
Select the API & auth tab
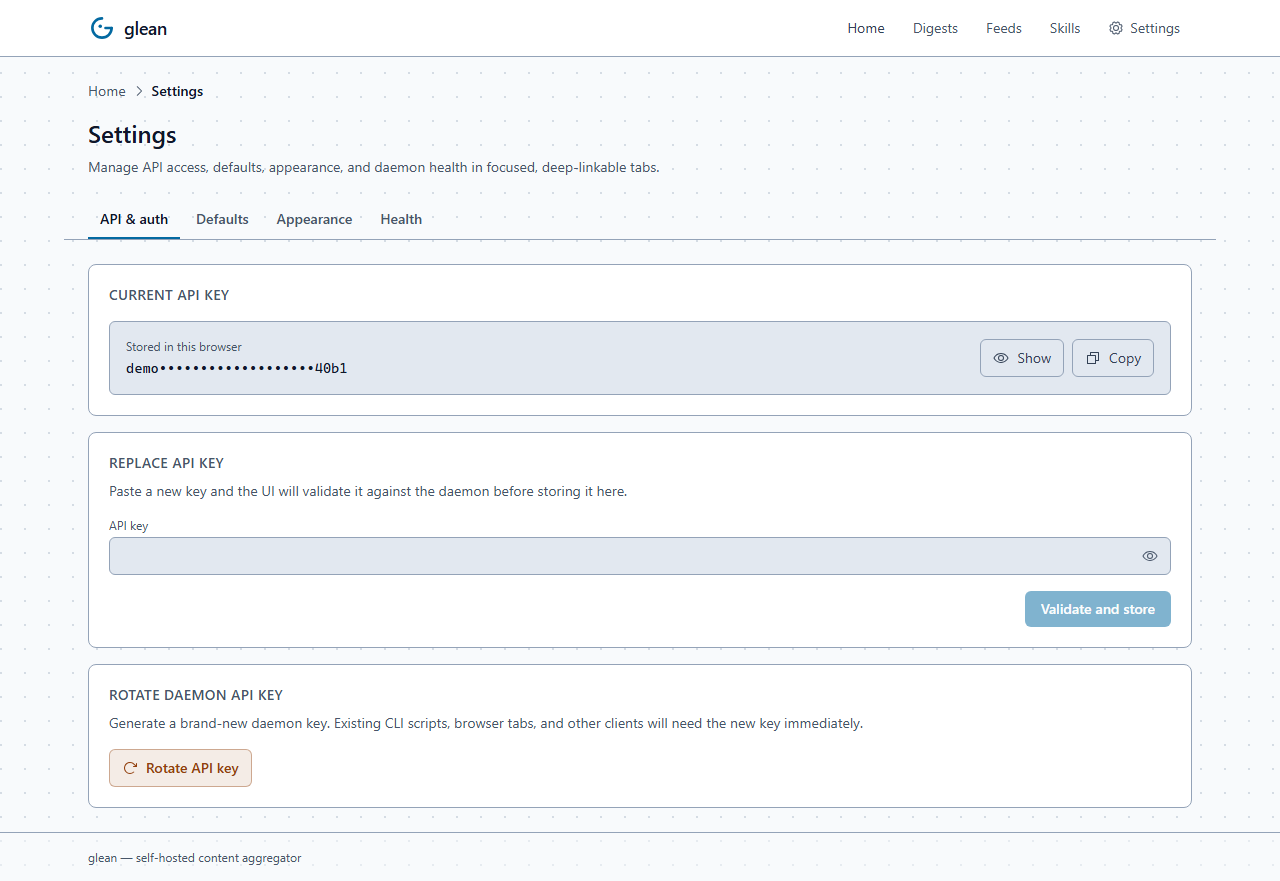(134, 219)
